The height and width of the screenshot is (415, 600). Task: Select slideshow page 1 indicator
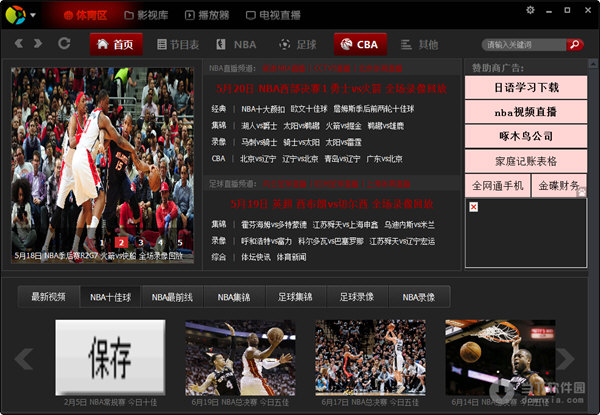coord(102,242)
